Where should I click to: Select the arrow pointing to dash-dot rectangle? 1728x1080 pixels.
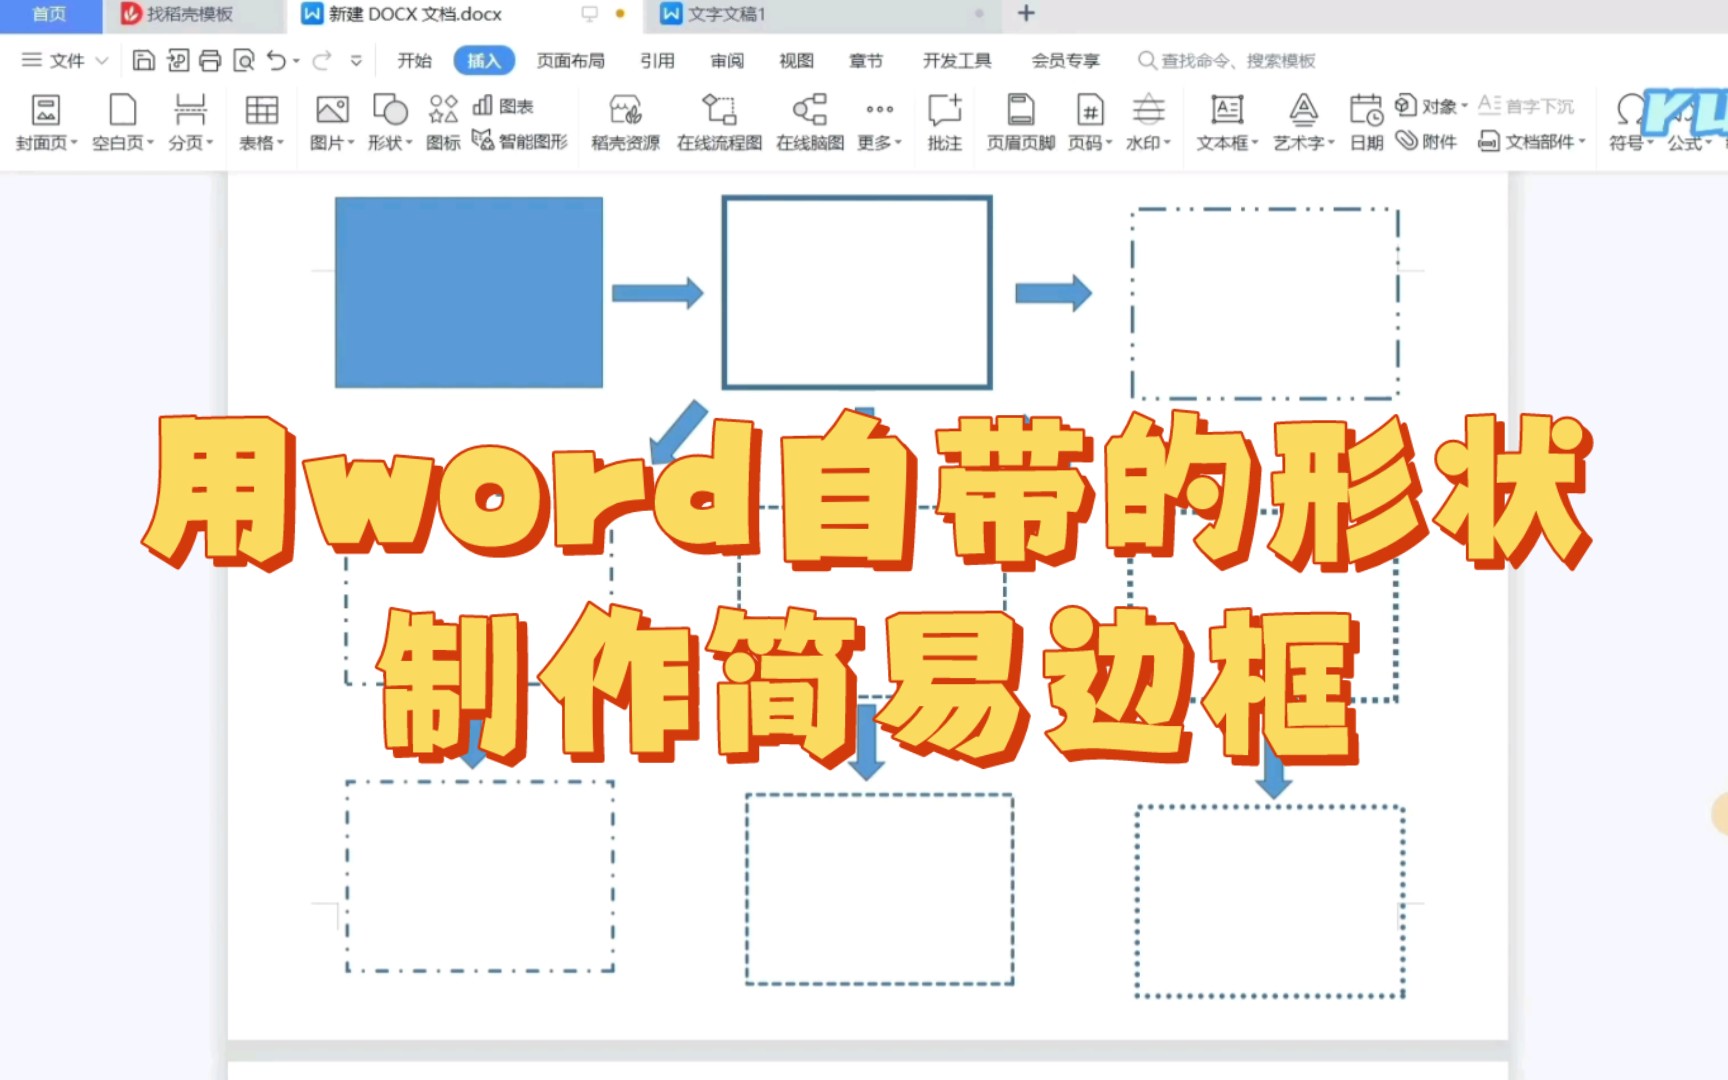coord(1053,293)
